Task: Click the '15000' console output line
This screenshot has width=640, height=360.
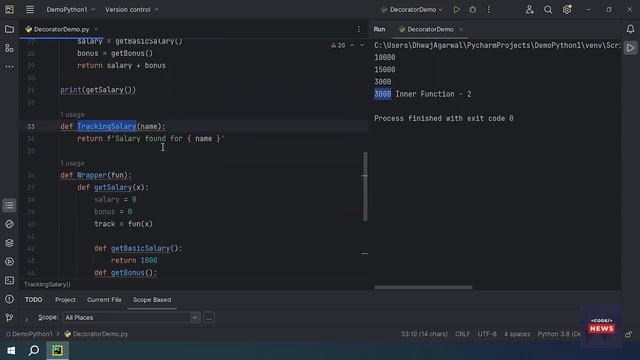Action: click(x=384, y=69)
